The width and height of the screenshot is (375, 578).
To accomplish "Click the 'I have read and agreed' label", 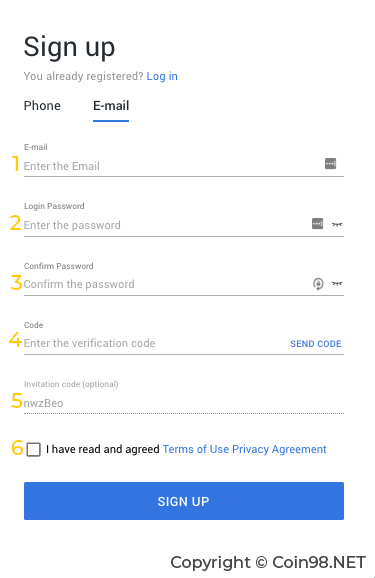I will (103, 449).
